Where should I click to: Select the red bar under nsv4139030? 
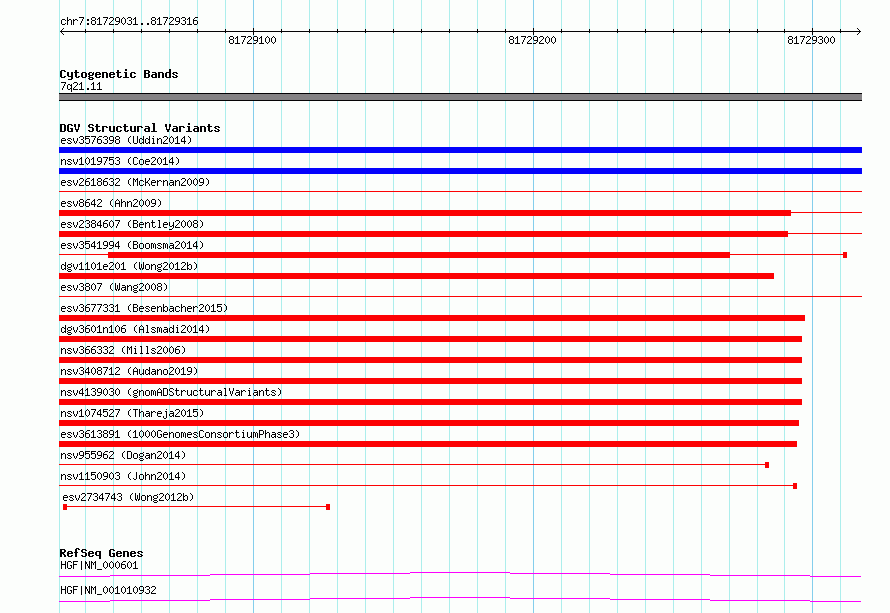(430, 402)
